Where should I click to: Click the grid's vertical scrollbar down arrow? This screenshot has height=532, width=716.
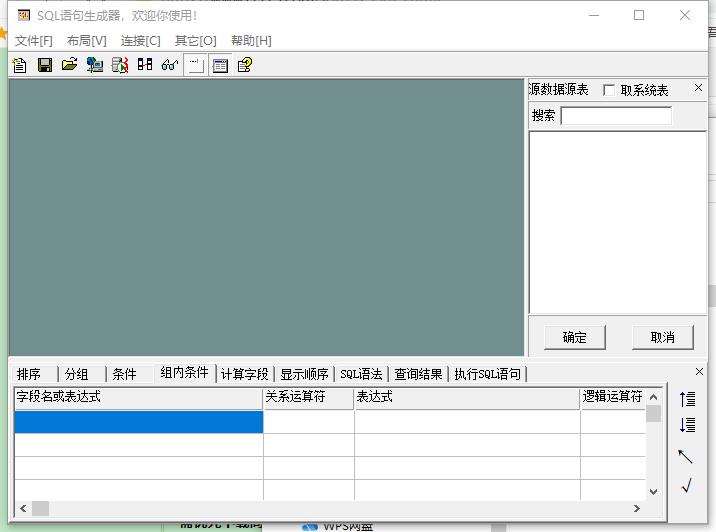(x=653, y=491)
